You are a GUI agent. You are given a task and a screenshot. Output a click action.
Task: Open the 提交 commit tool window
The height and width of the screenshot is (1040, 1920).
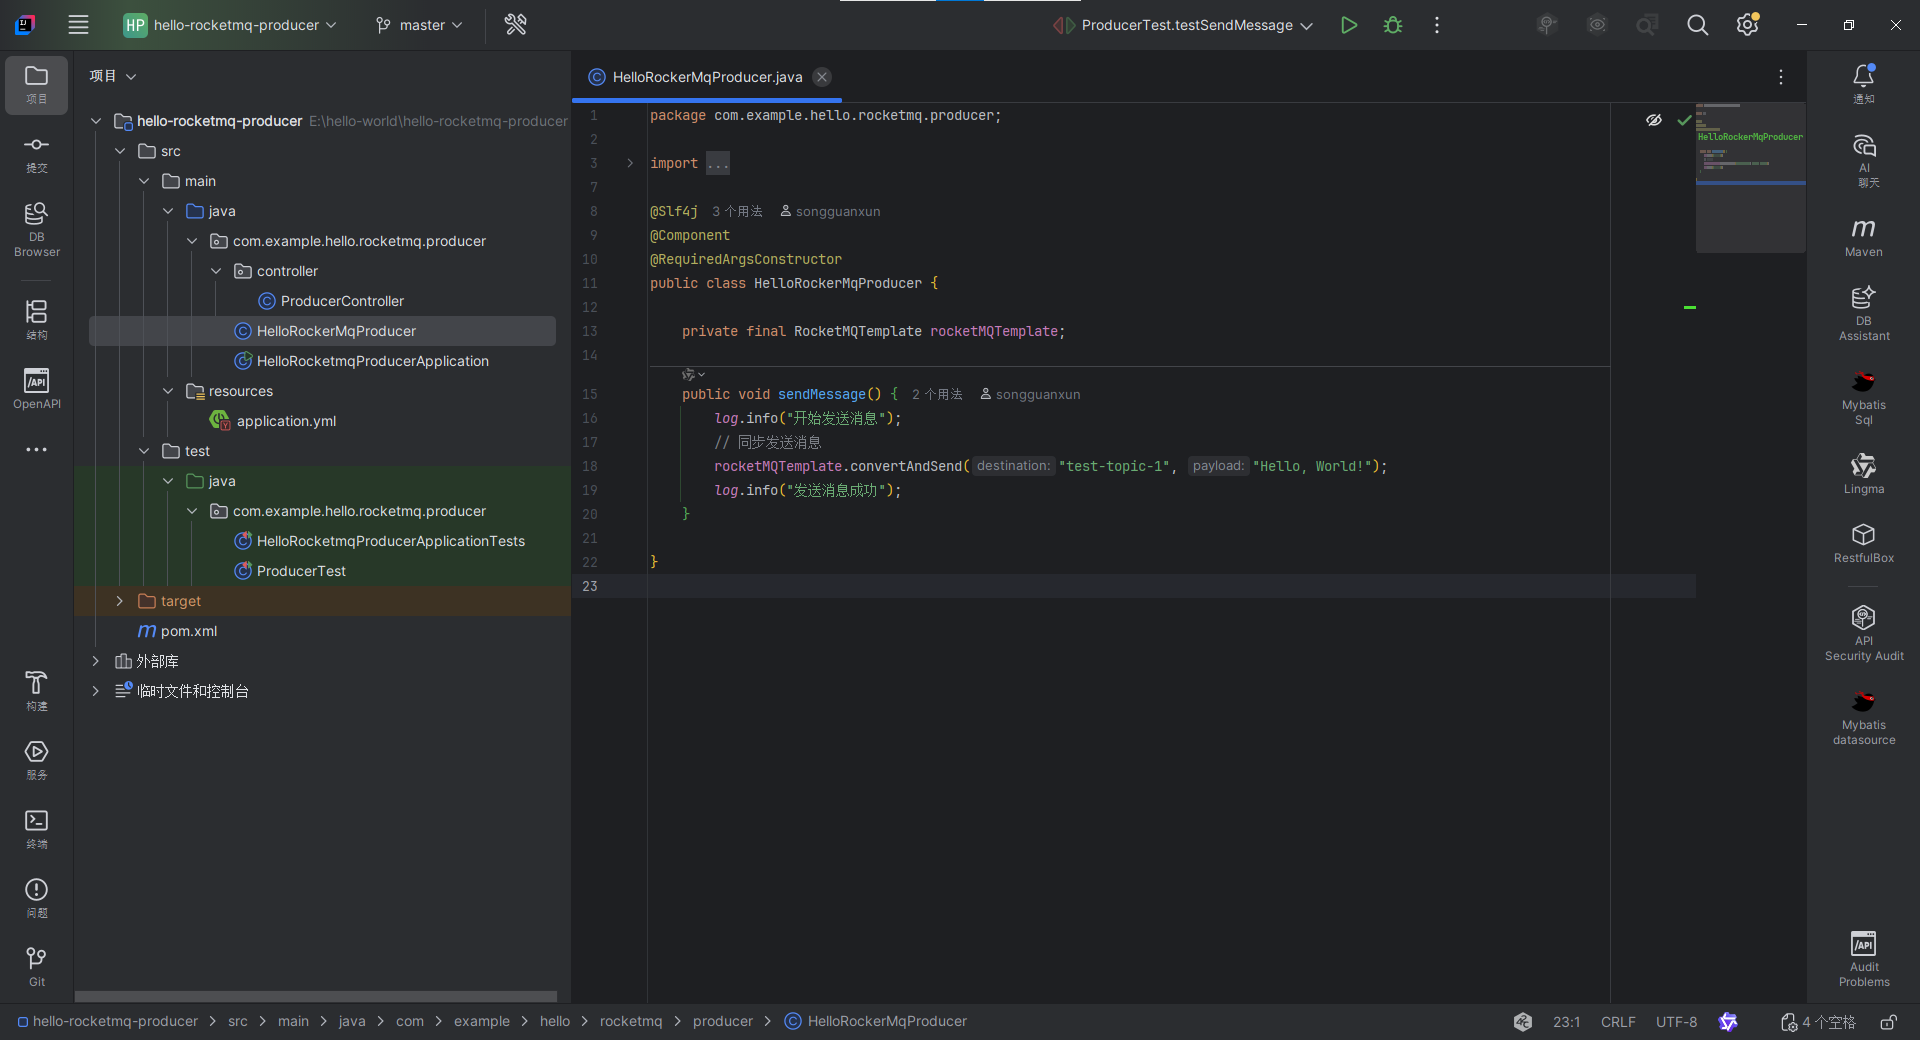(x=36, y=155)
